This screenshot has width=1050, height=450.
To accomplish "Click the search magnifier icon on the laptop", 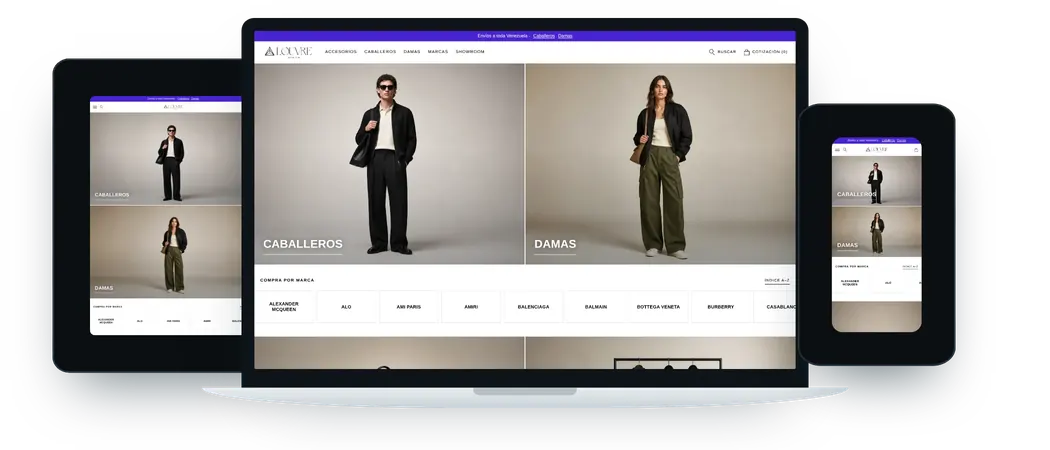I will pyautogui.click(x=711, y=52).
